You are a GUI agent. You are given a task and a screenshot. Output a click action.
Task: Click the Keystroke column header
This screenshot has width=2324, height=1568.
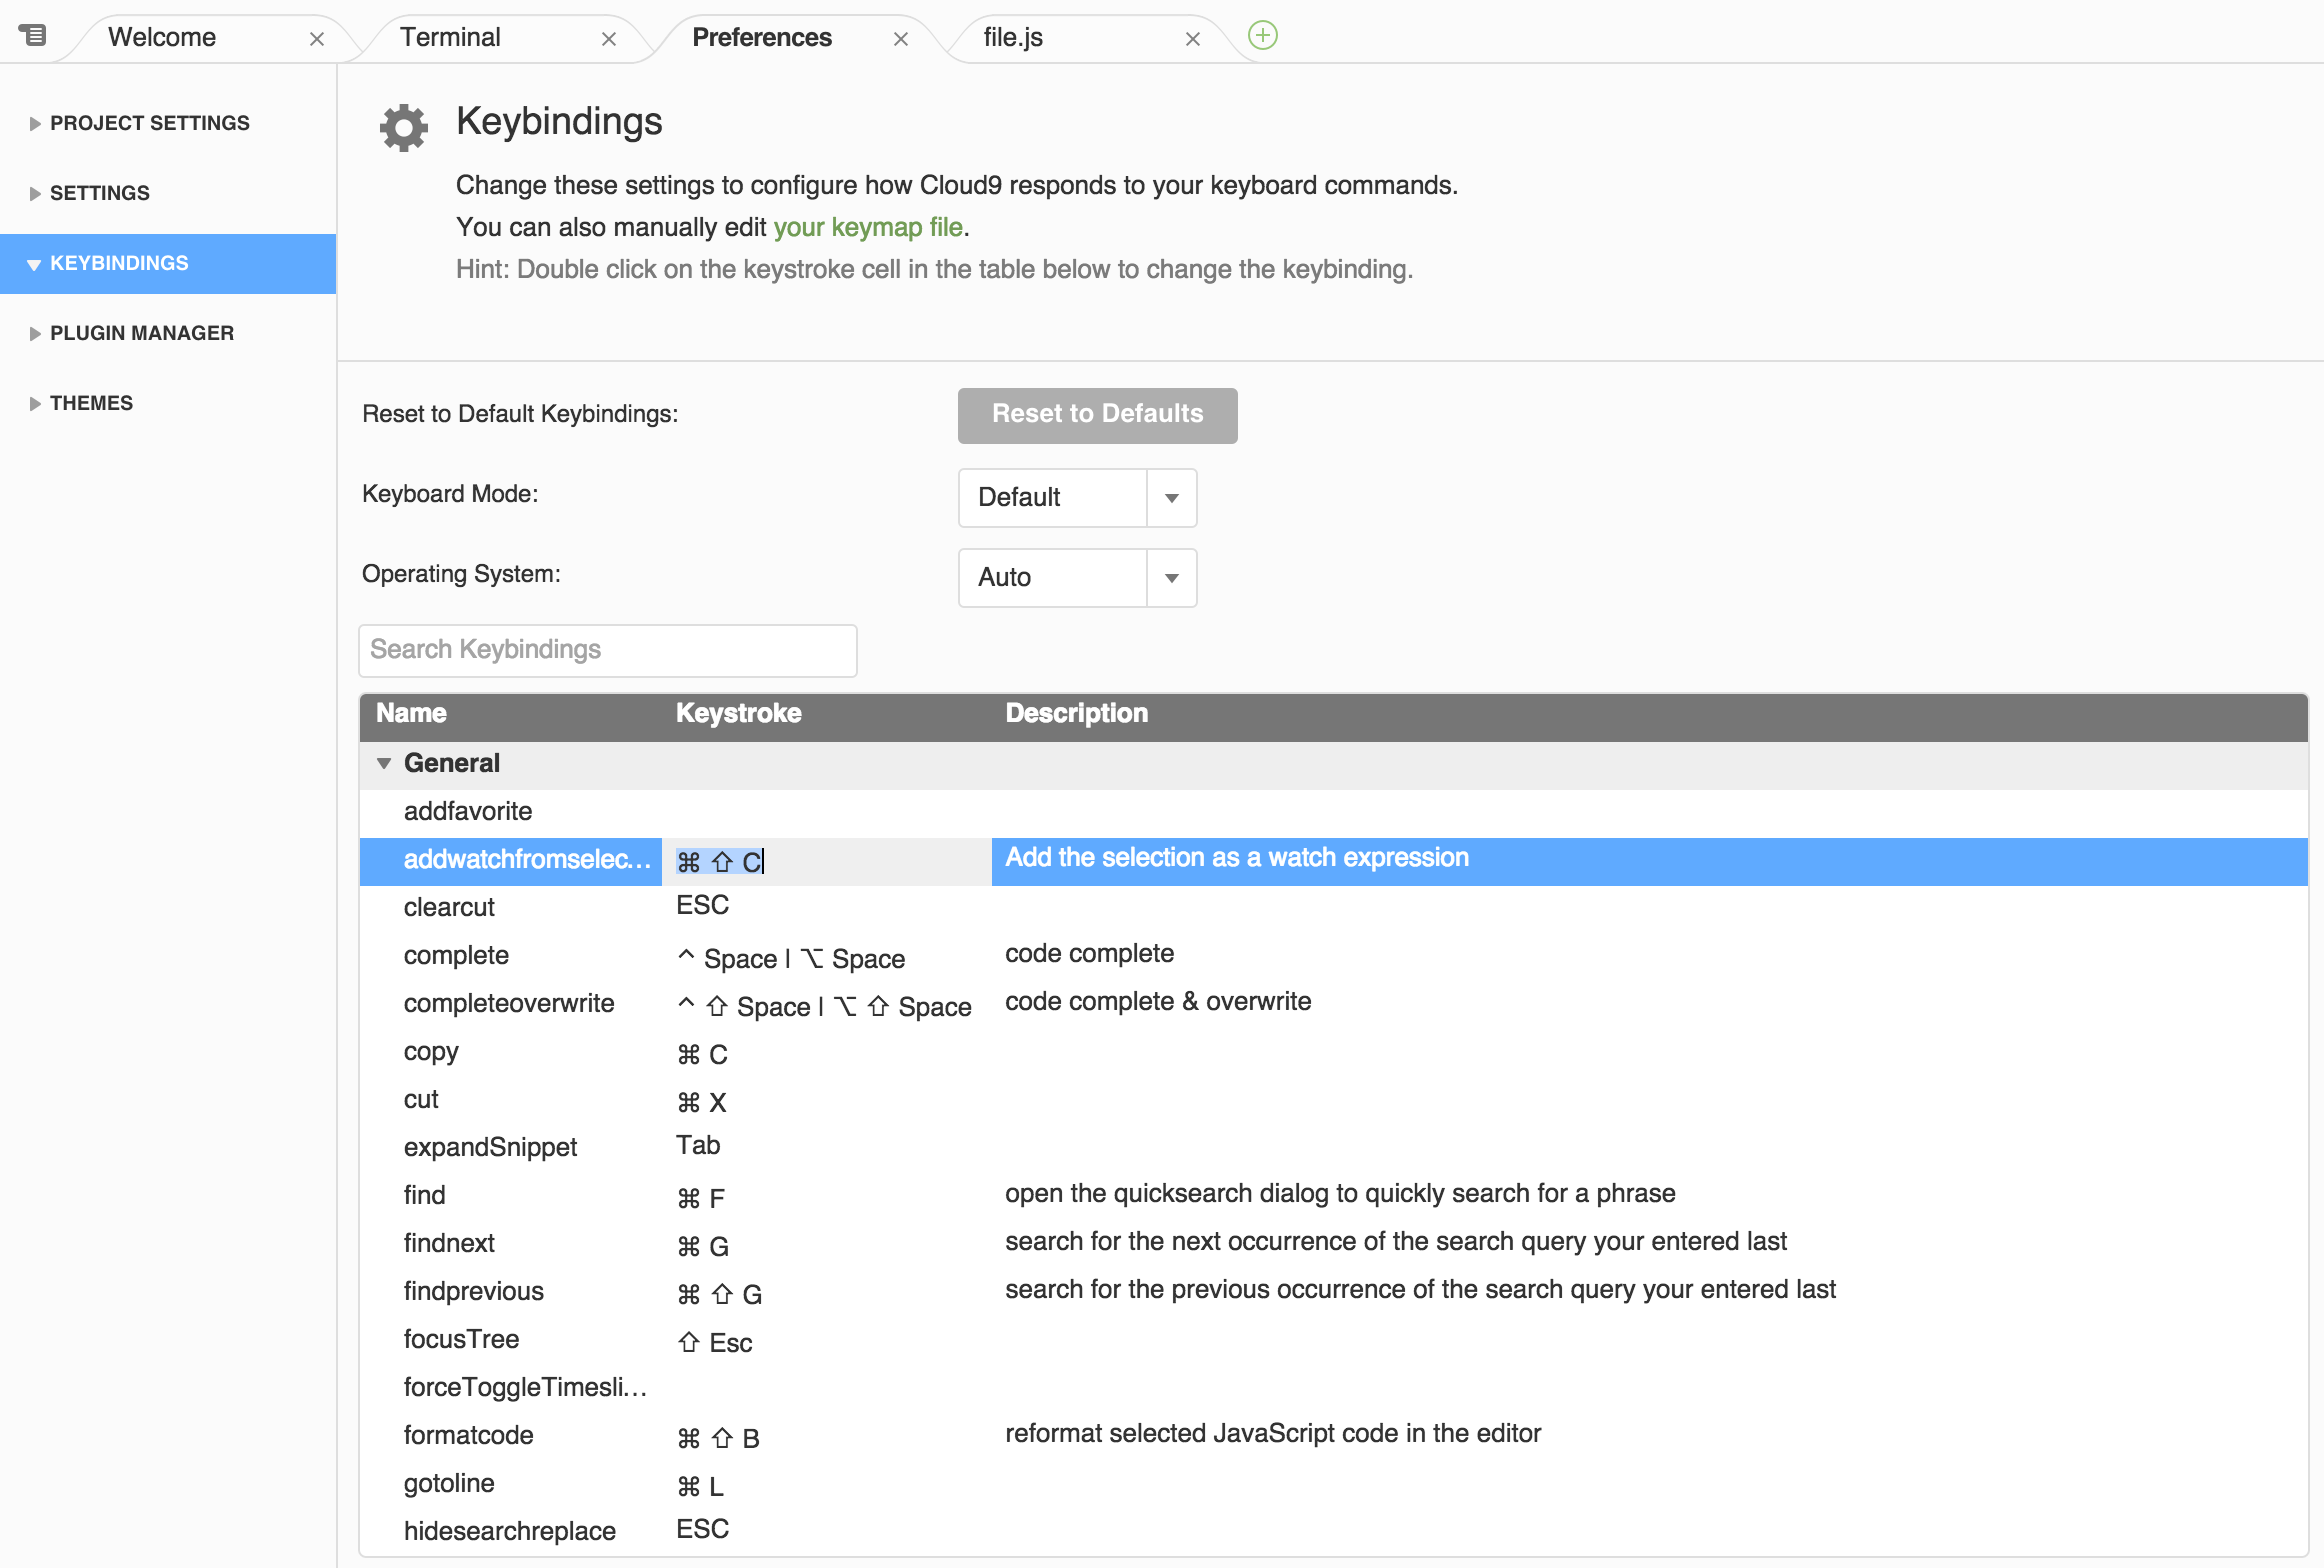pyautogui.click(x=738, y=714)
